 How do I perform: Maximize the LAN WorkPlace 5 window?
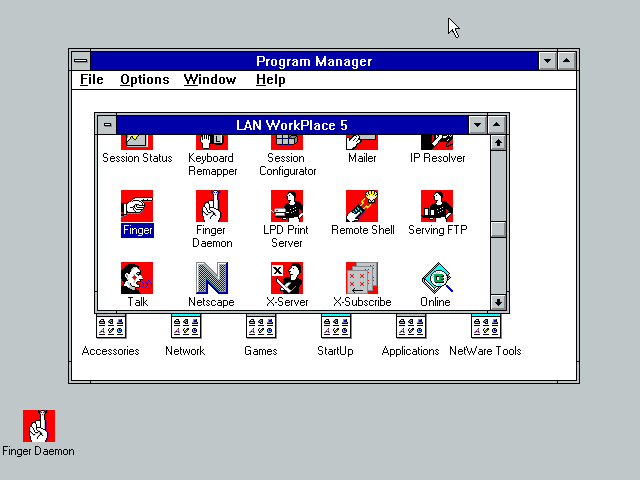point(496,125)
